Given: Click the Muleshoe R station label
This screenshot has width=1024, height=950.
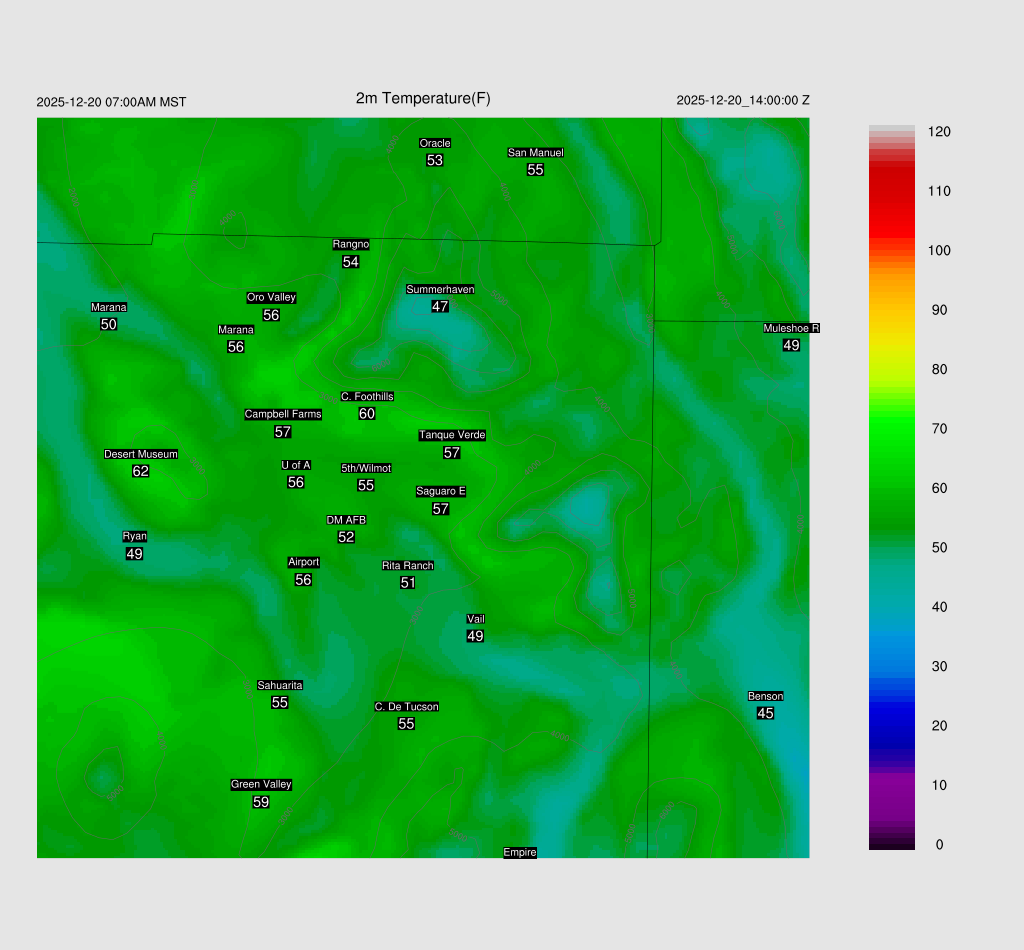Looking at the screenshot, I should (791, 328).
